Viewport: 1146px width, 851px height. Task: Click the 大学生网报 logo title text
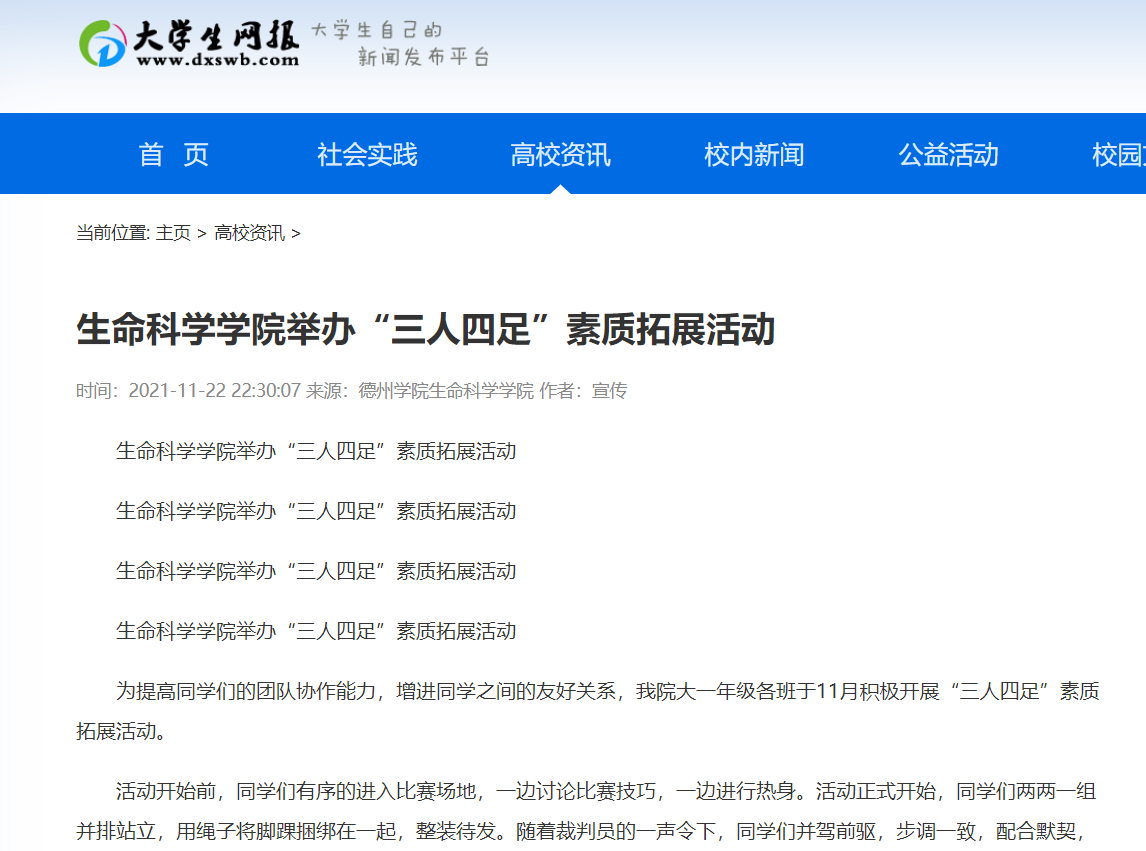pyautogui.click(x=216, y=36)
